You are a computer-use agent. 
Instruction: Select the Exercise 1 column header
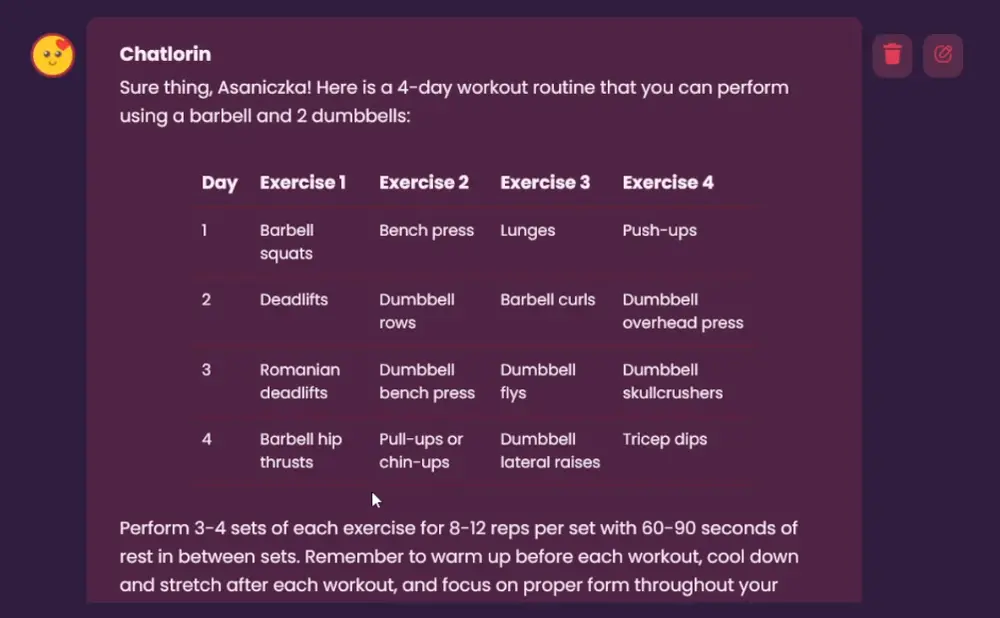pos(303,183)
